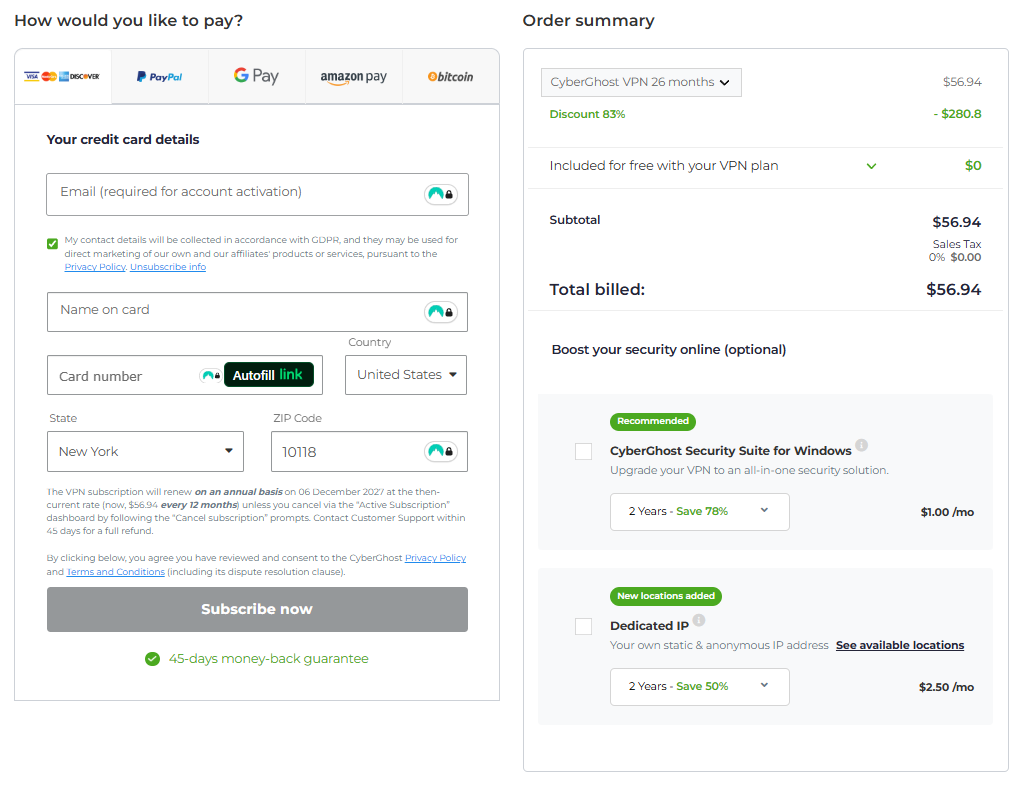Click the ZIP Code field with 10118

coord(369,451)
